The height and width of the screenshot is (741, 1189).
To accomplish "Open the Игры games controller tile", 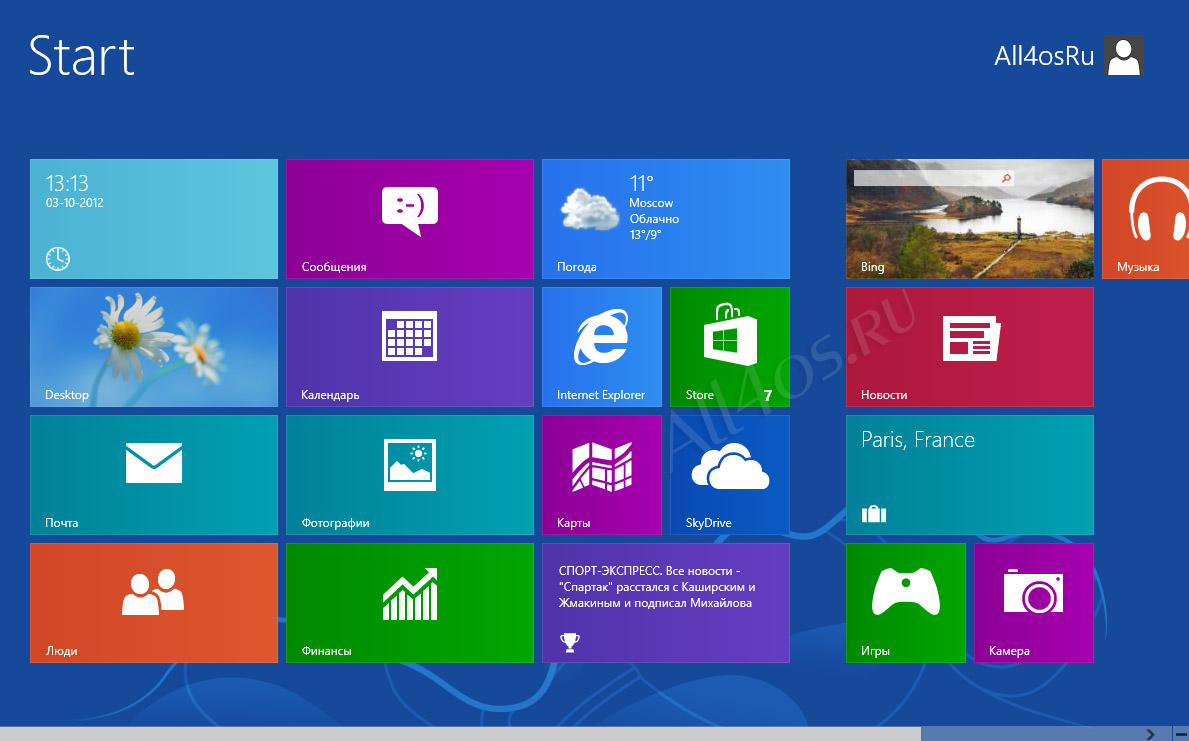I will [x=906, y=603].
